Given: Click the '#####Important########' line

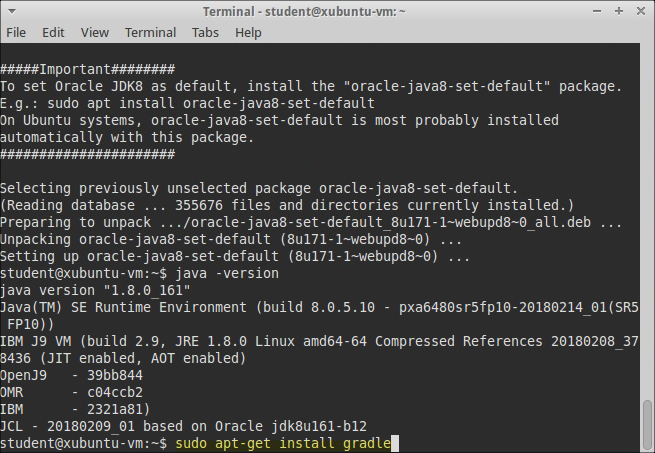Looking at the screenshot, I should (x=87, y=69).
